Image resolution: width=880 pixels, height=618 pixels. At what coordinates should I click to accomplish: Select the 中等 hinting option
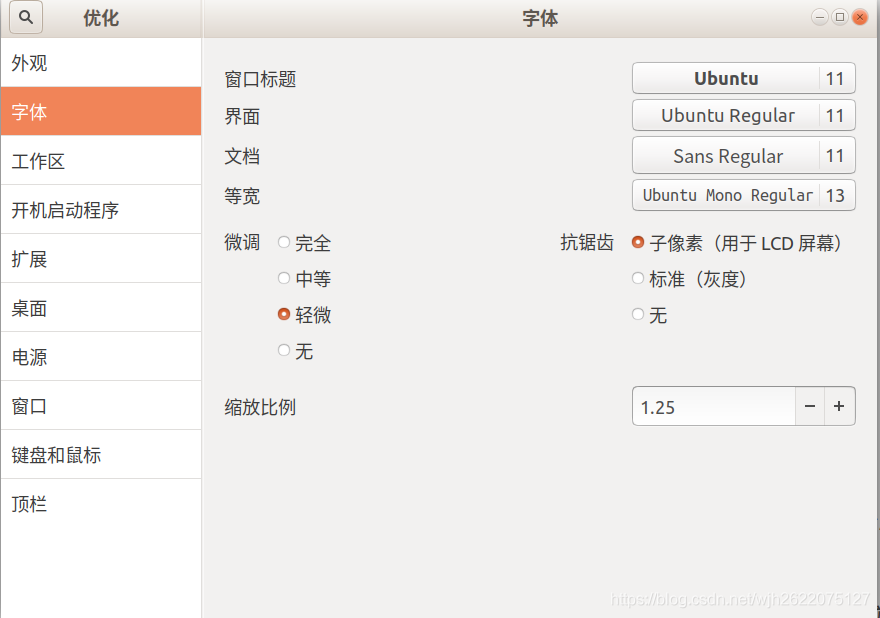285,279
